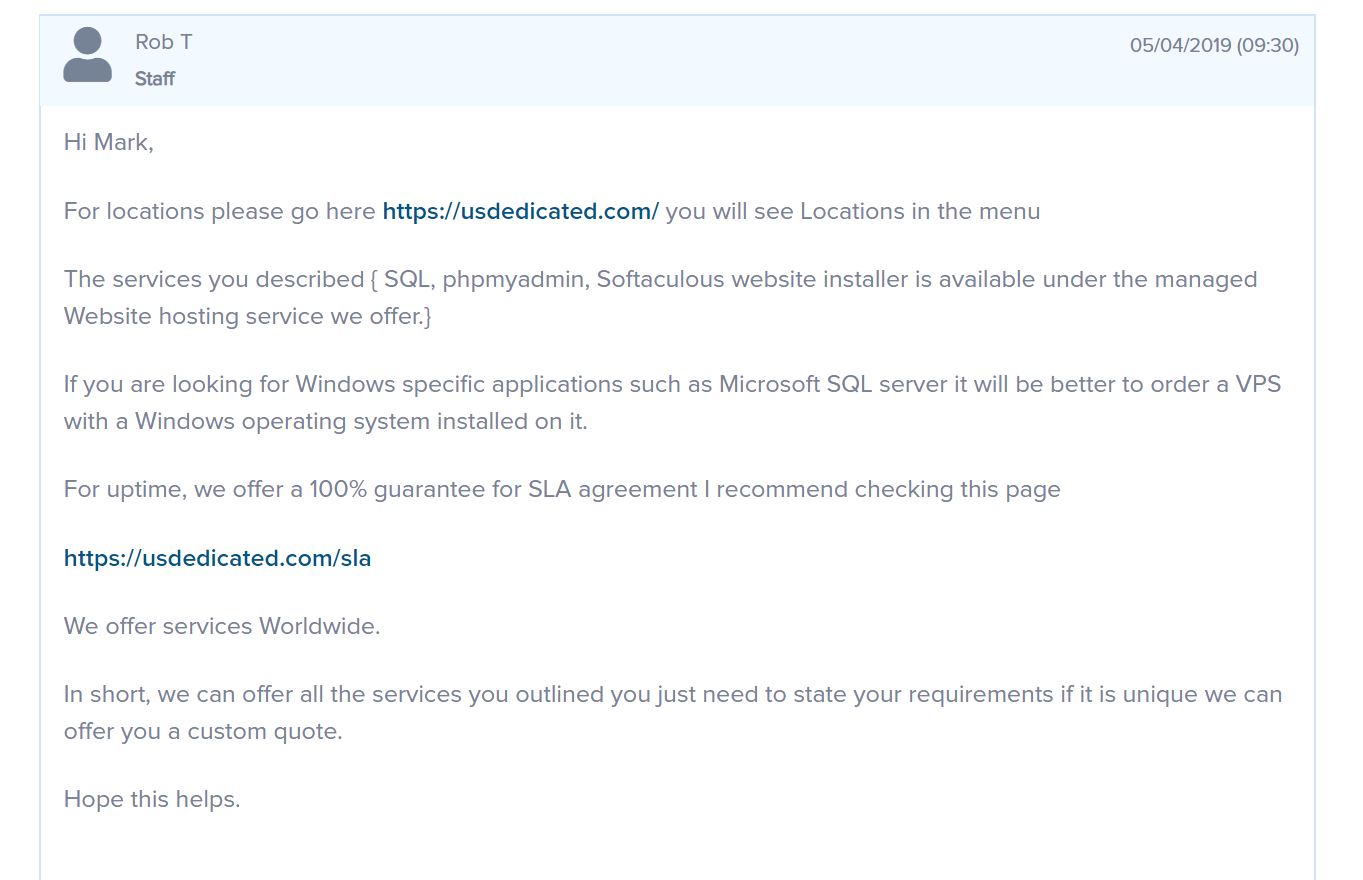Click the Rob T user avatar icon
The image size is (1363, 880).
click(x=88, y=55)
